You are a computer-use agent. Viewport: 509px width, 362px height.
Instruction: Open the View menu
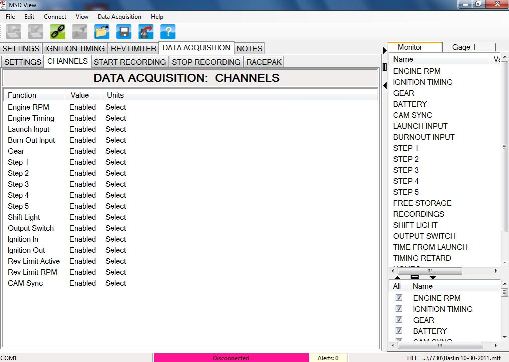click(82, 16)
